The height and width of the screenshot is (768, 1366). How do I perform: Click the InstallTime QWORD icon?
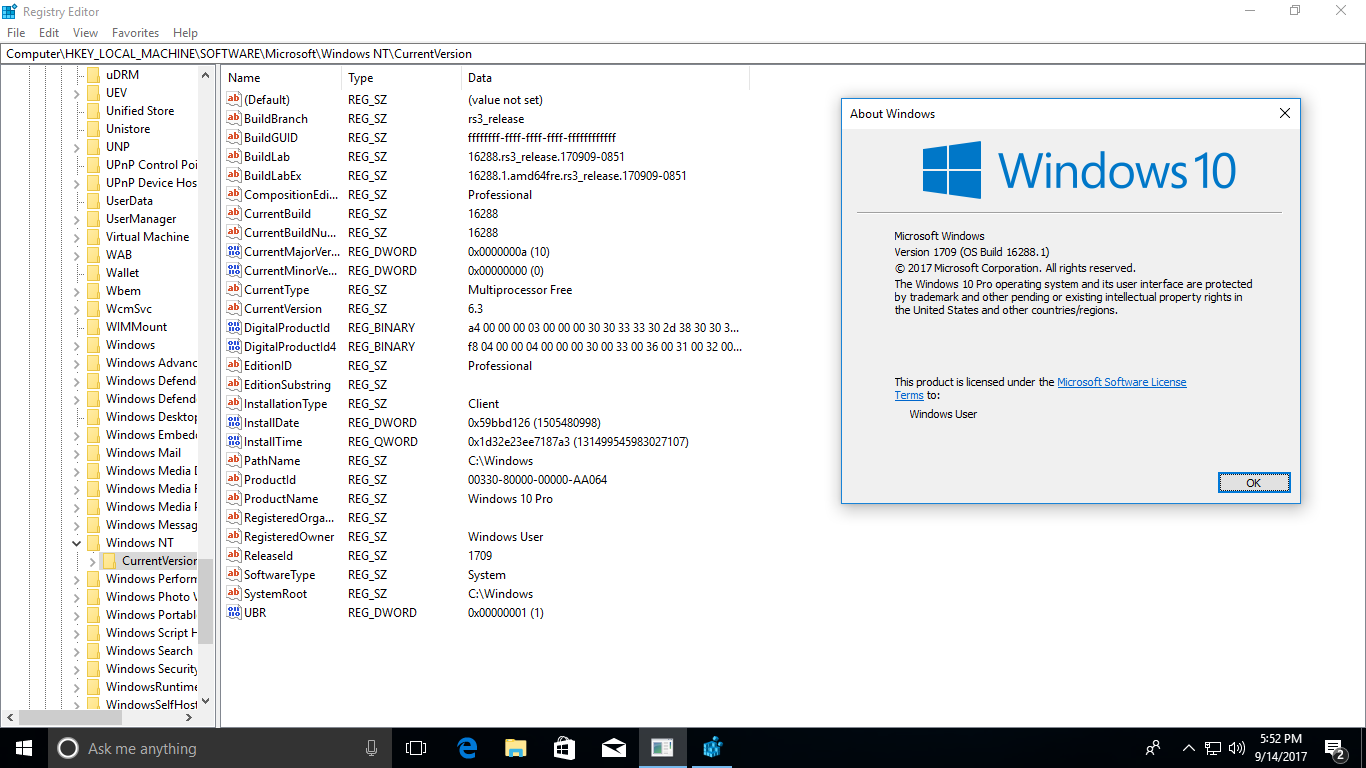point(234,442)
